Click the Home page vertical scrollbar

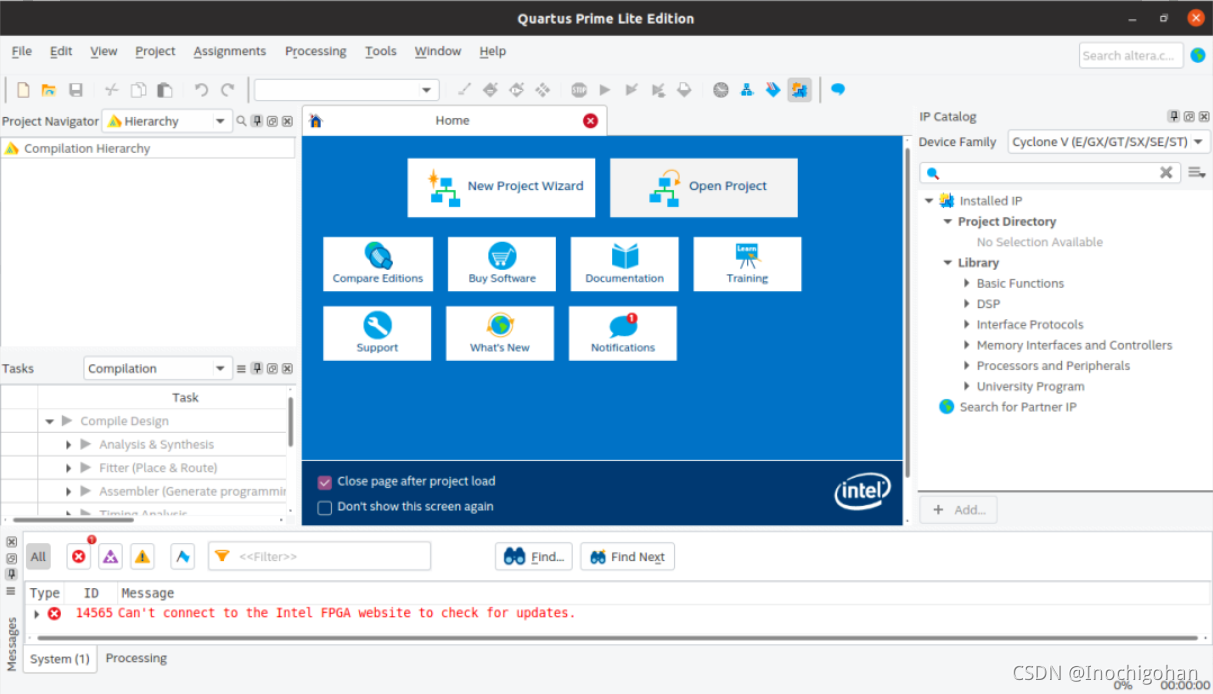coord(908,312)
